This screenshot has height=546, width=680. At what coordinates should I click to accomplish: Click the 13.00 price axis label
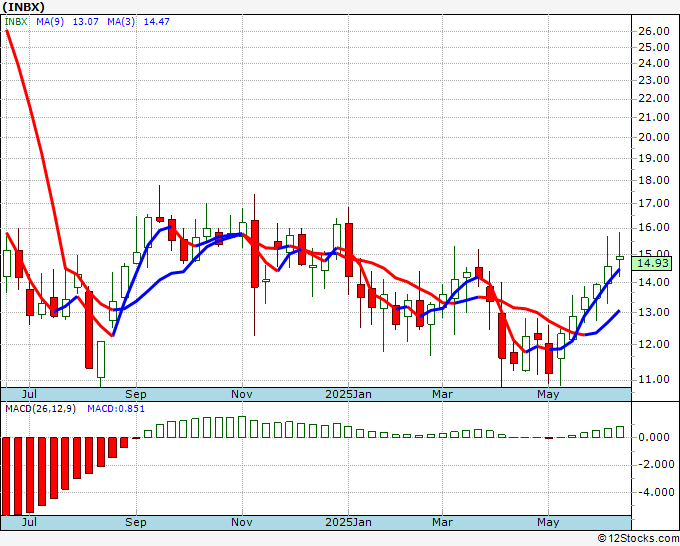[654, 312]
